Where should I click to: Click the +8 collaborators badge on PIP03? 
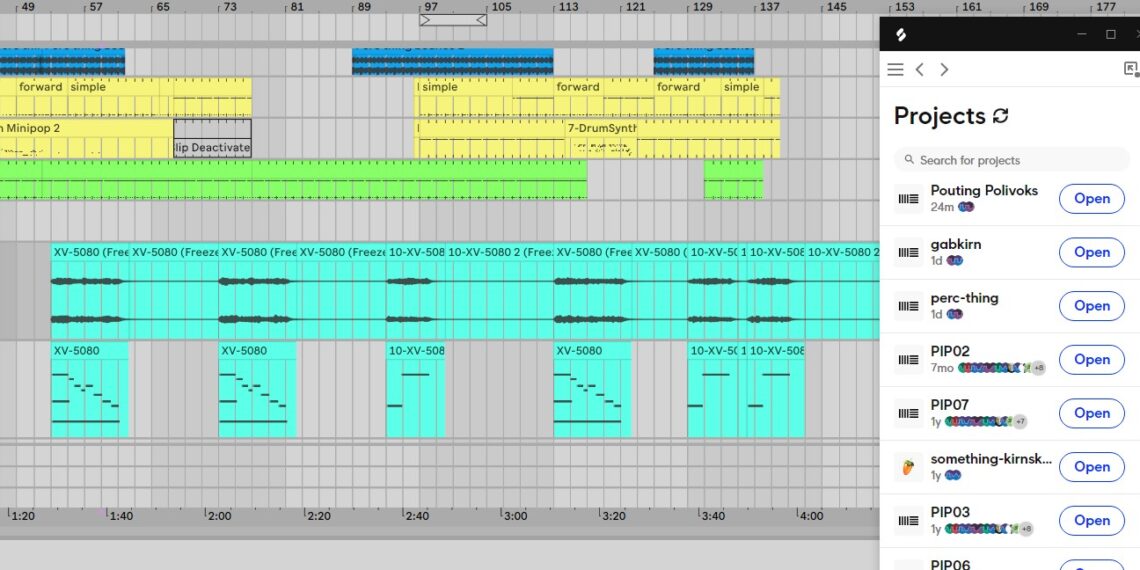(1025, 529)
